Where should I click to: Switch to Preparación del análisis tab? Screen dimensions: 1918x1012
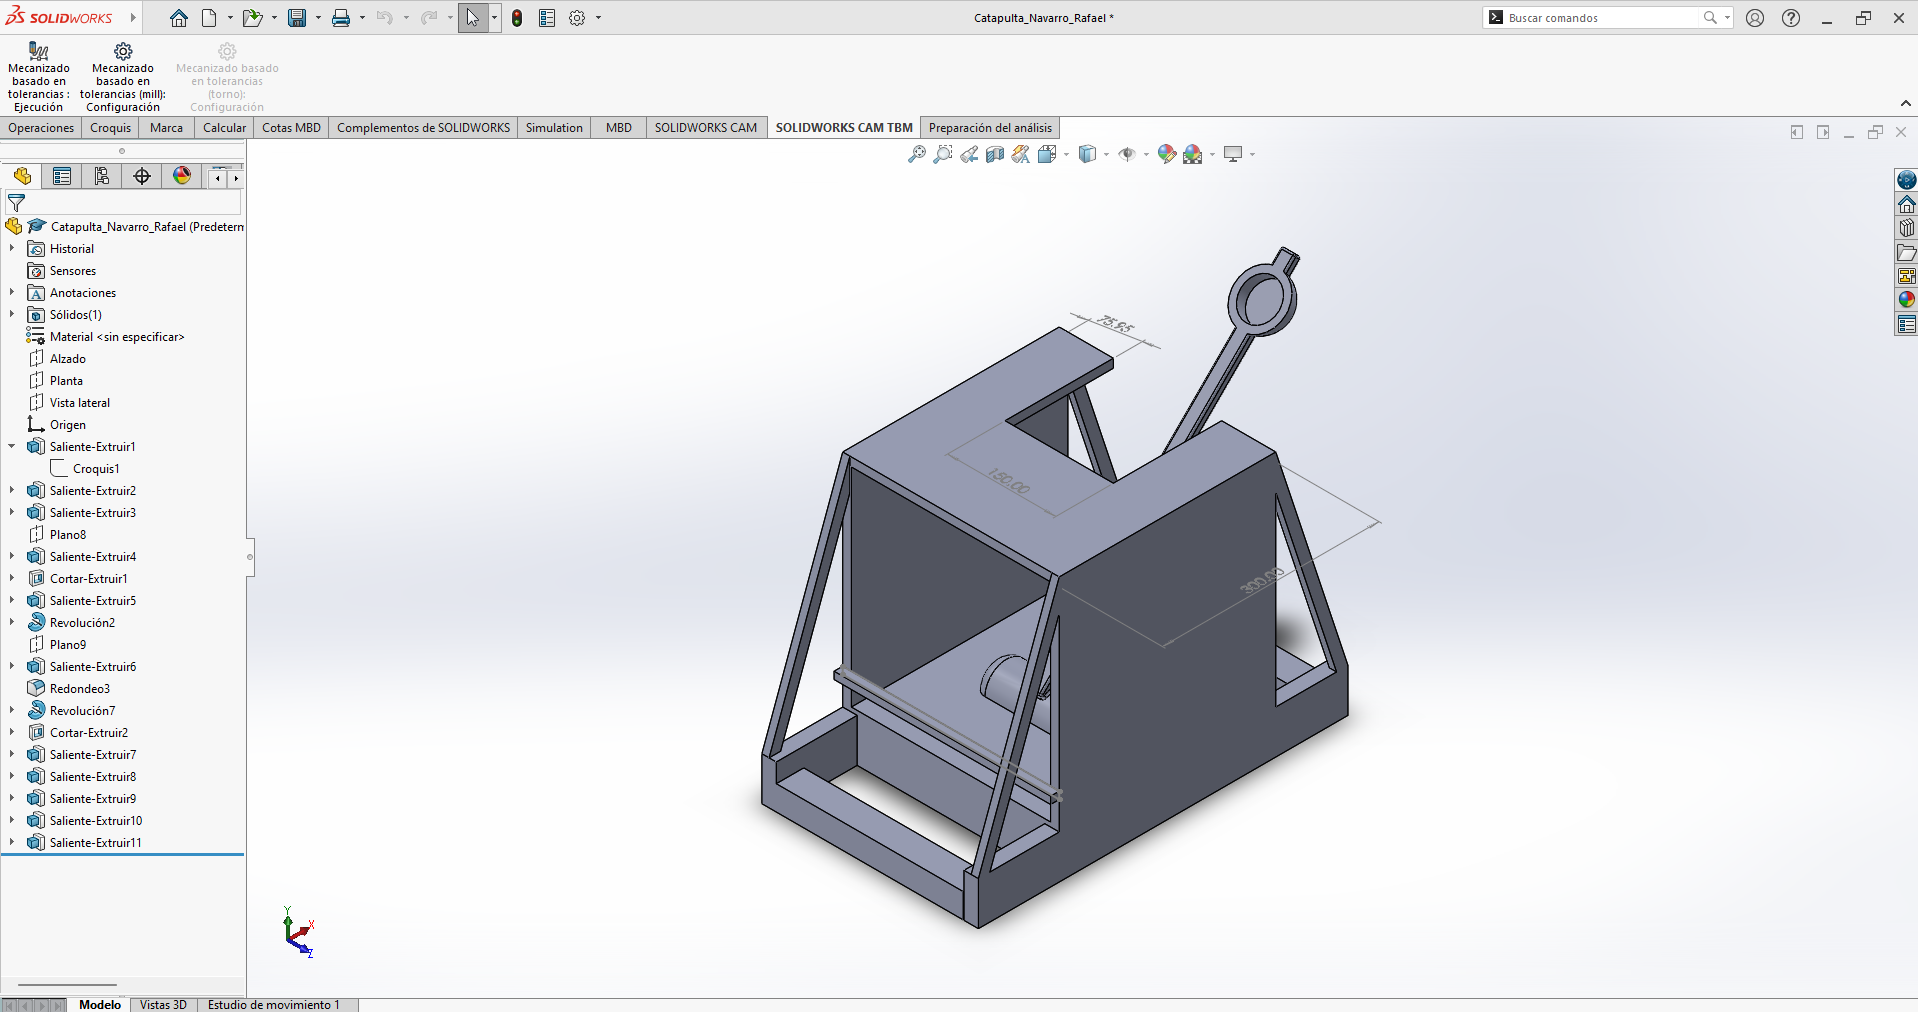990,128
